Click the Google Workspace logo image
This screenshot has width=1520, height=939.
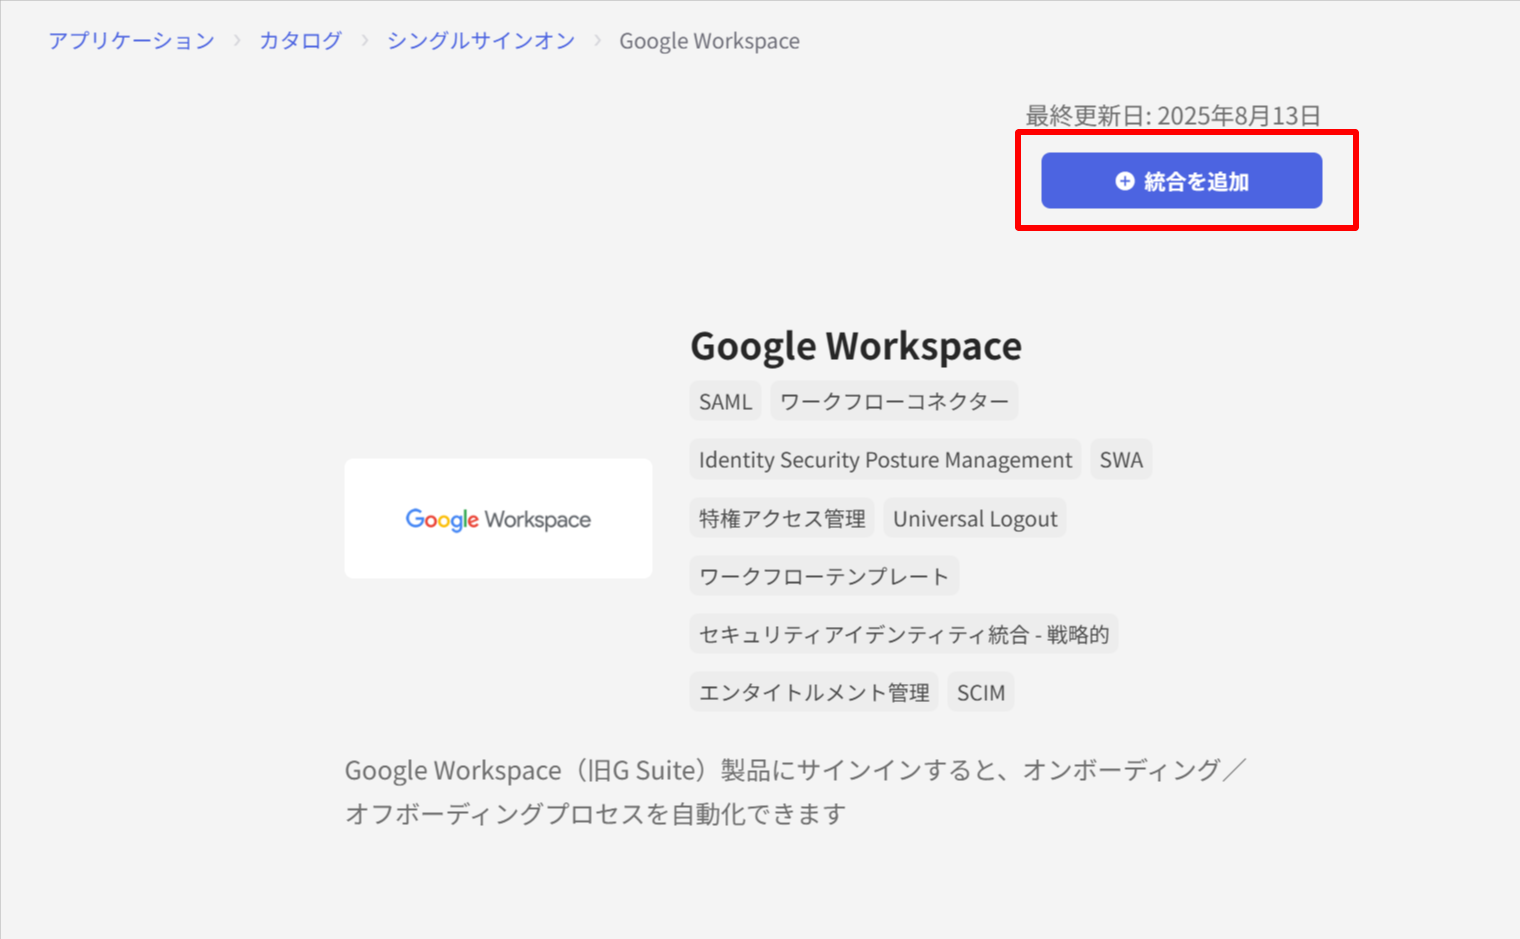[498, 518]
